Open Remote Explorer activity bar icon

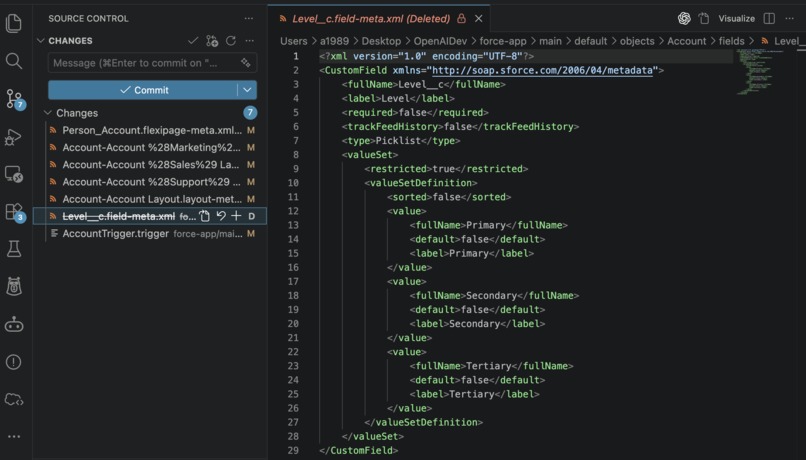pyautogui.click(x=14, y=174)
